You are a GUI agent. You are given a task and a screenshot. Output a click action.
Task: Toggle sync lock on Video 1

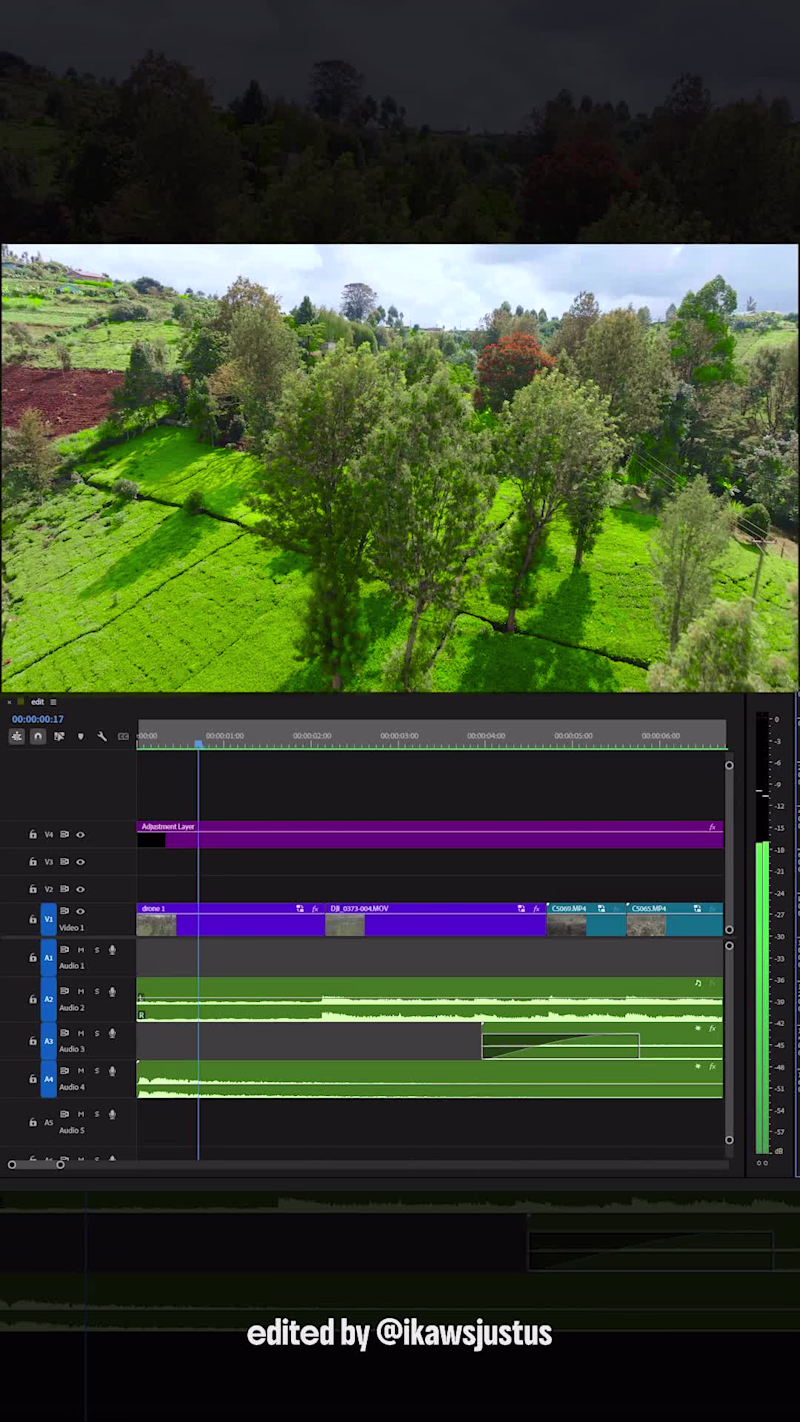coord(65,911)
